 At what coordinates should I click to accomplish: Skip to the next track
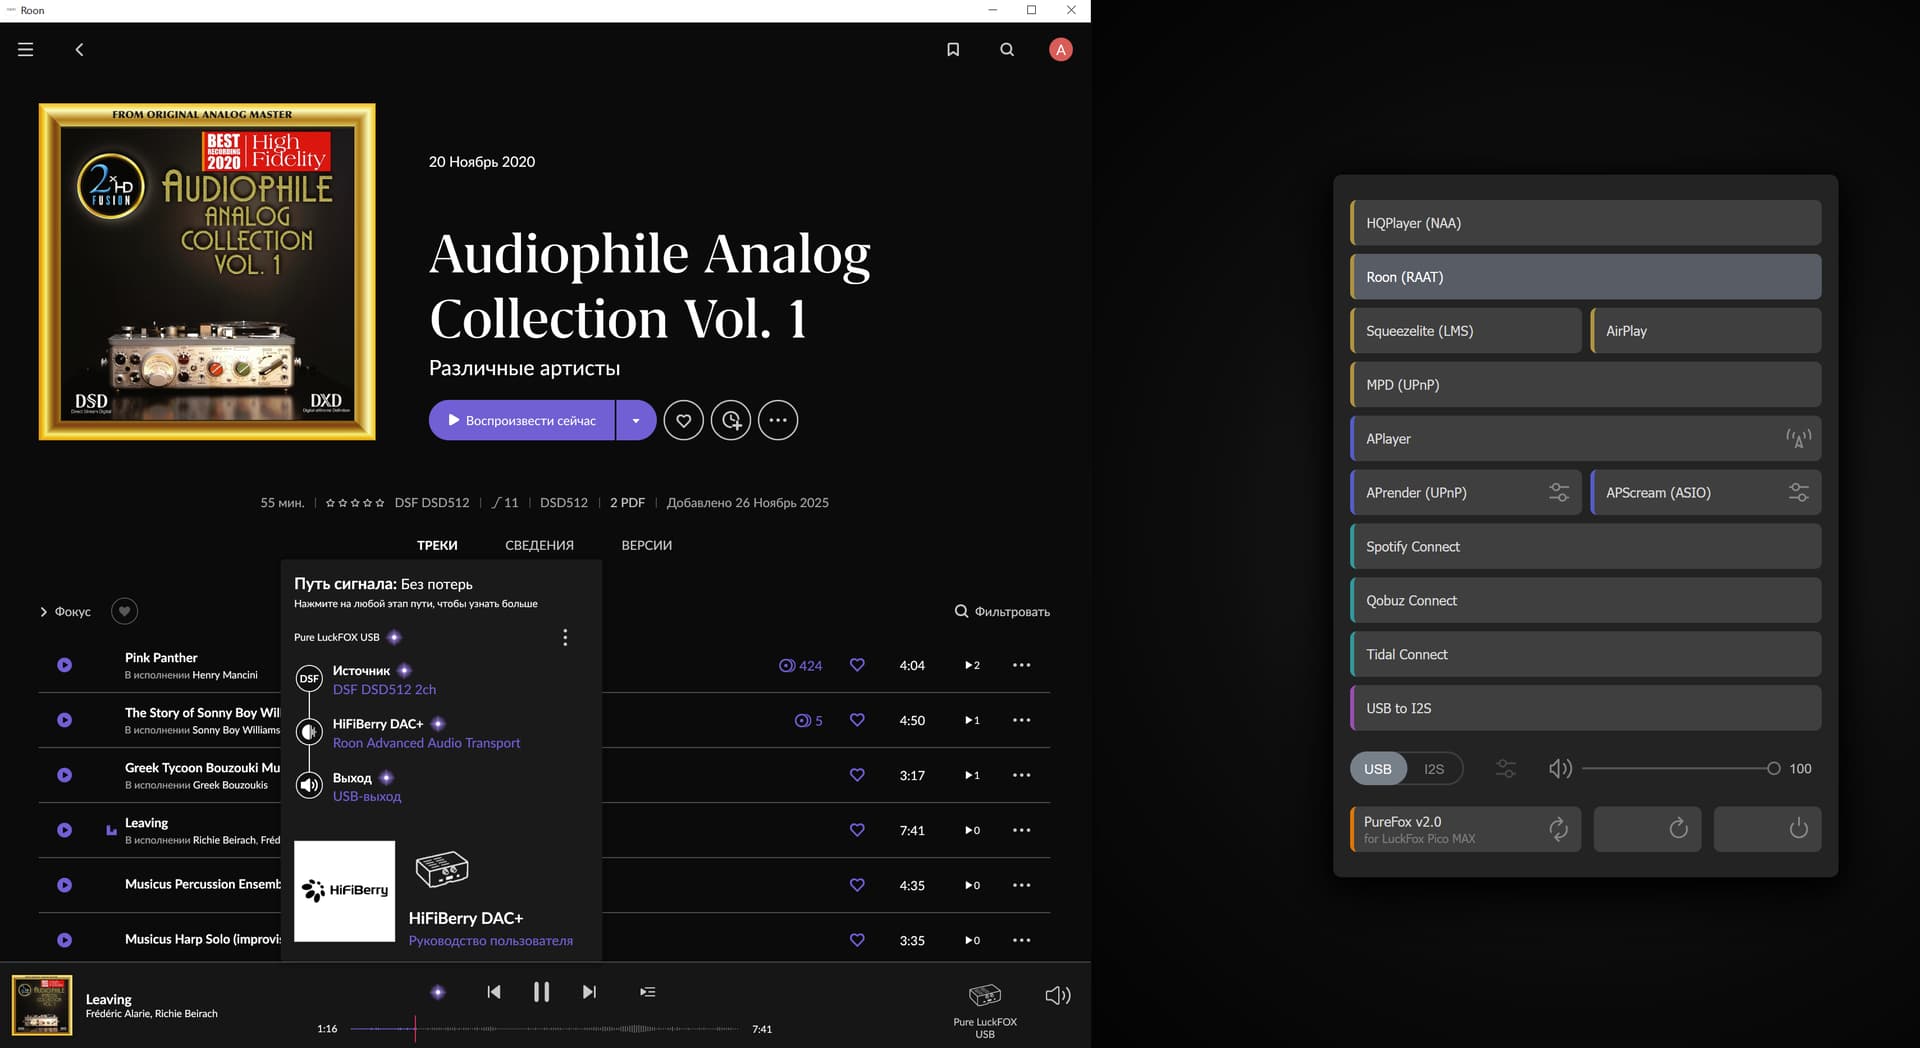click(589, 992)
